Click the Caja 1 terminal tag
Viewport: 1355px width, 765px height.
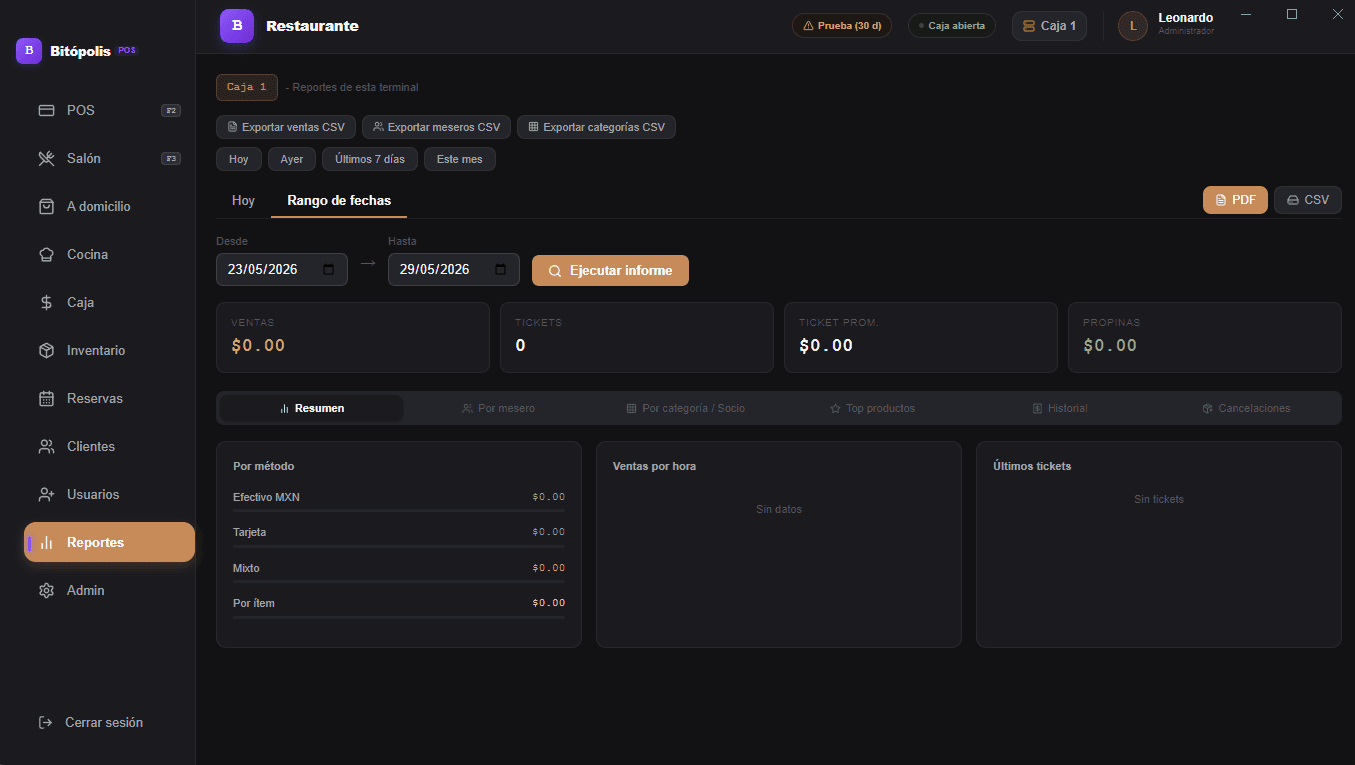pos(247,87)
